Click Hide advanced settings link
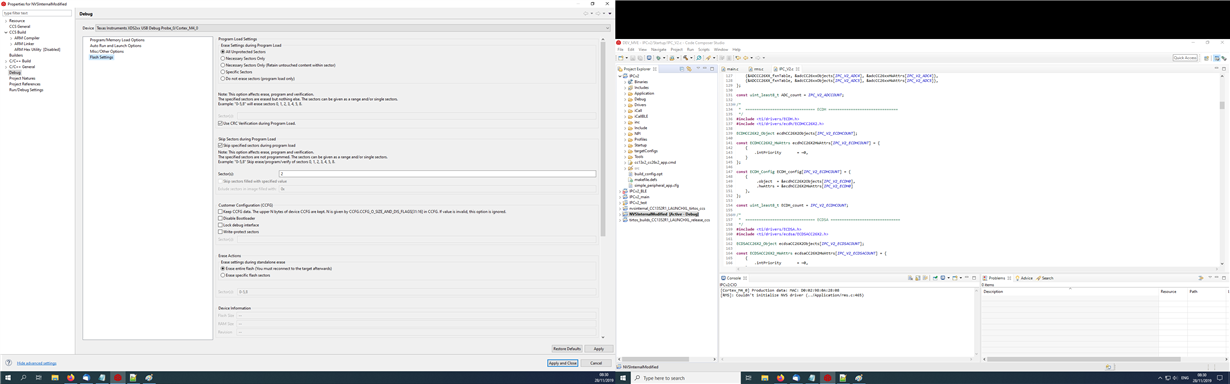 tap(36, 363)
